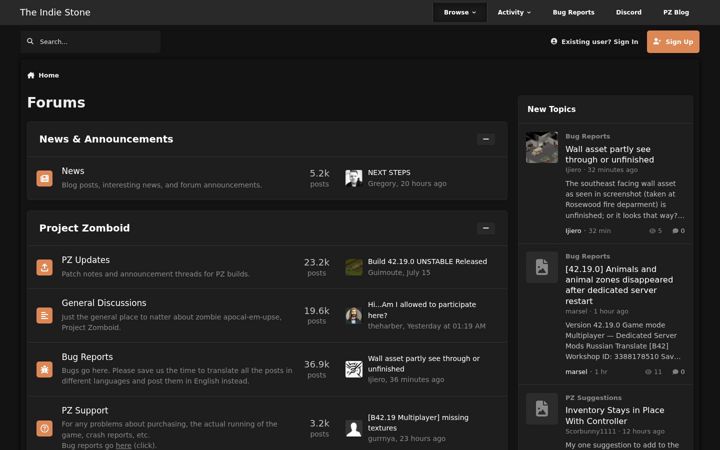Screen dimensions: 720x450
Task: Click the PZ Updates forum icon
Action: tap(45, 267)
